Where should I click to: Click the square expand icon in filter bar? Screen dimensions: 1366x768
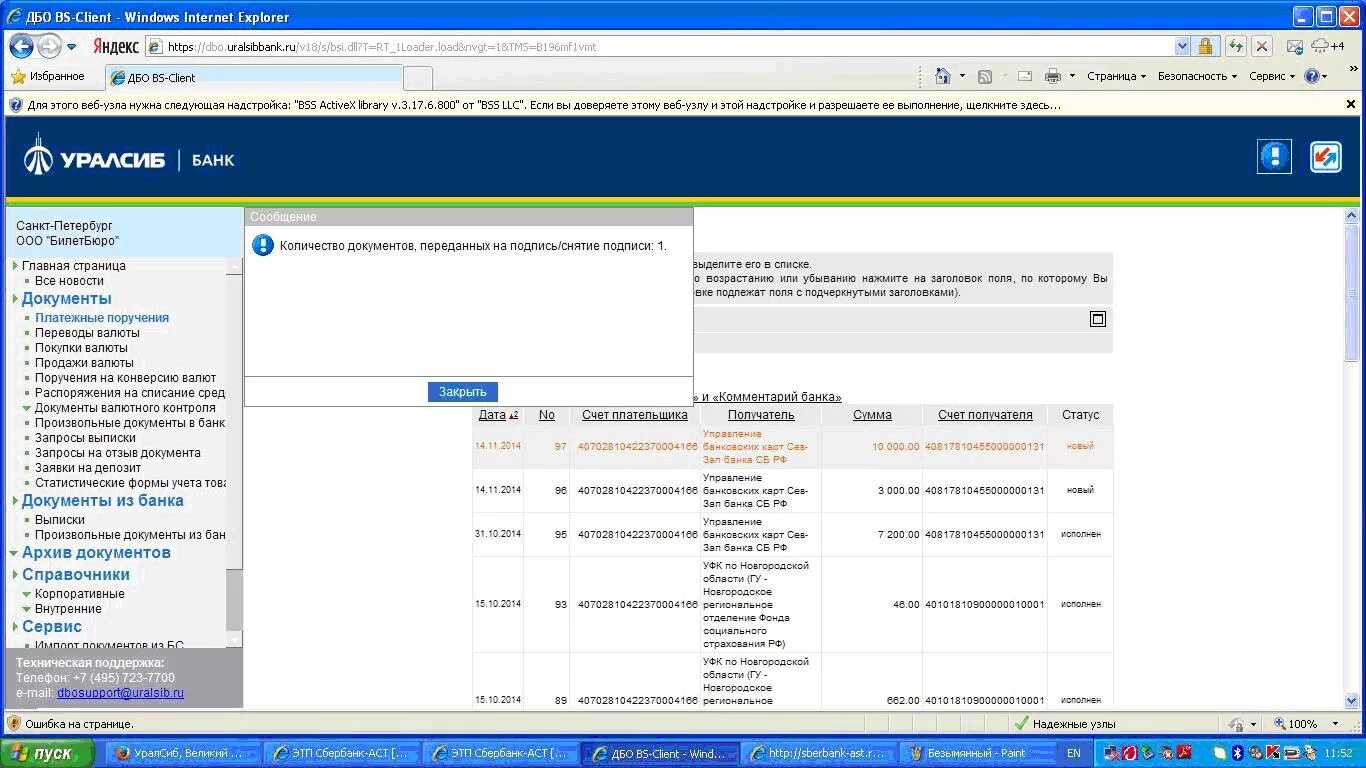click(1097, 319)
